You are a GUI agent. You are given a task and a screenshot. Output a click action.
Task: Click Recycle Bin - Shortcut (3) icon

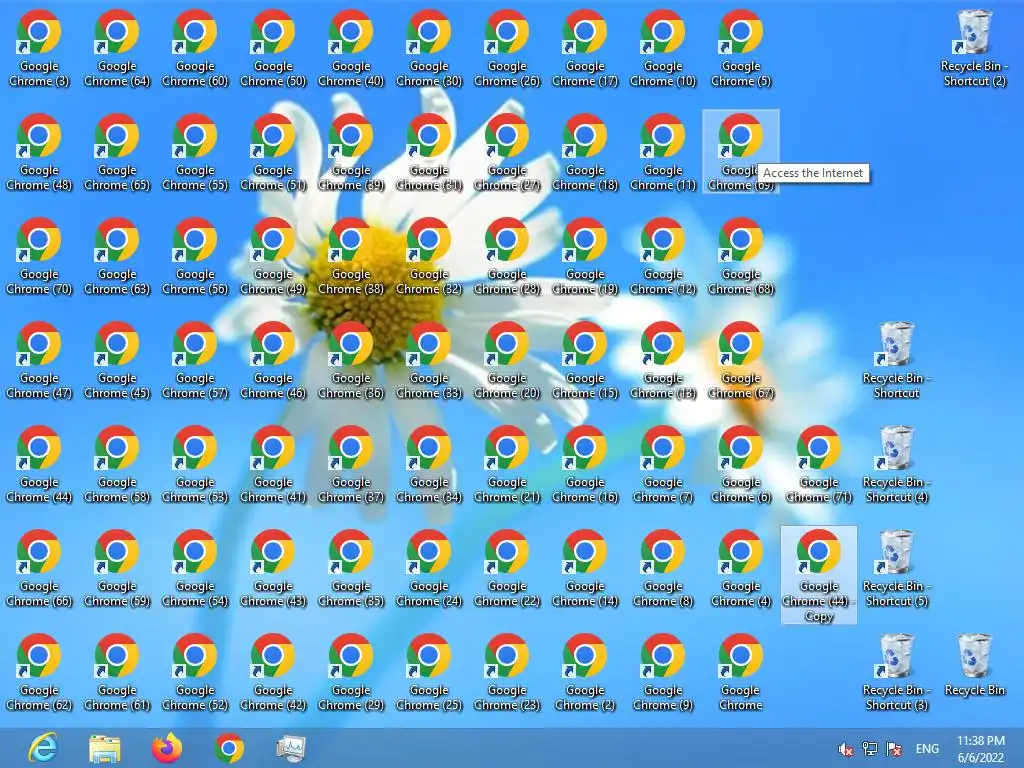point(897,672)
